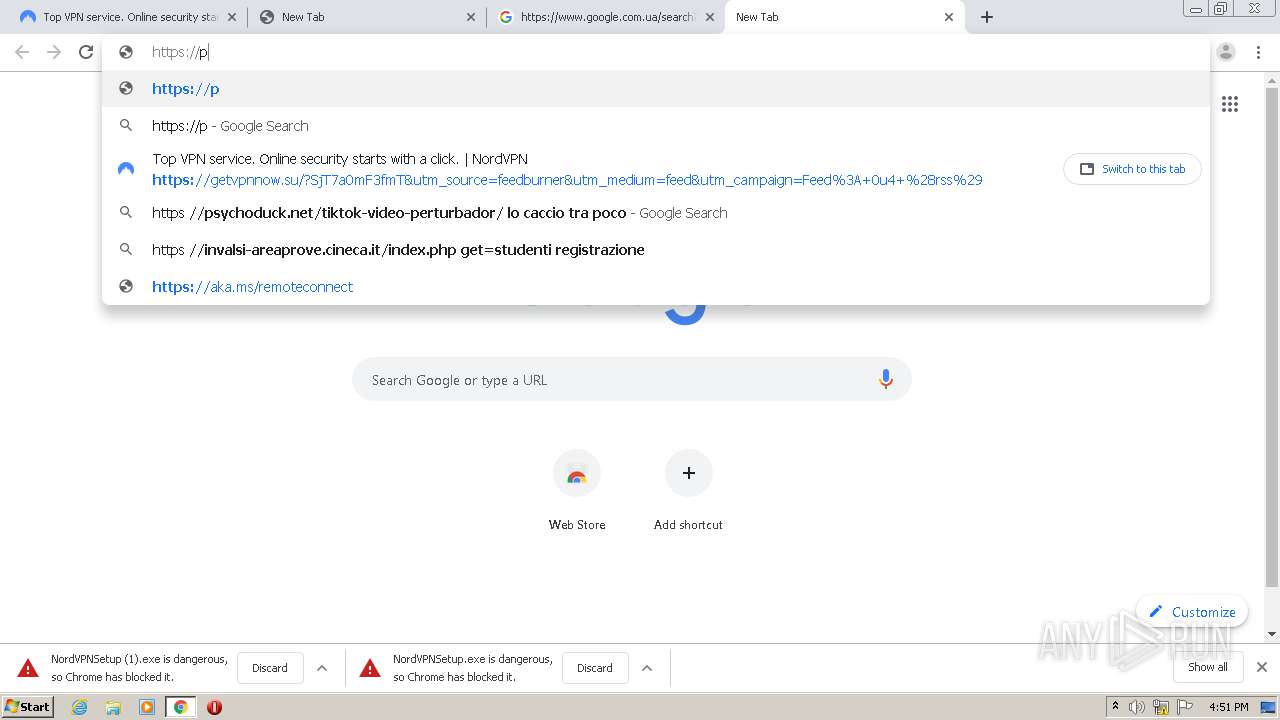Close the Top VPN service tab
This screenshot has width=1280, height=720.
click(x=232, y=17)
